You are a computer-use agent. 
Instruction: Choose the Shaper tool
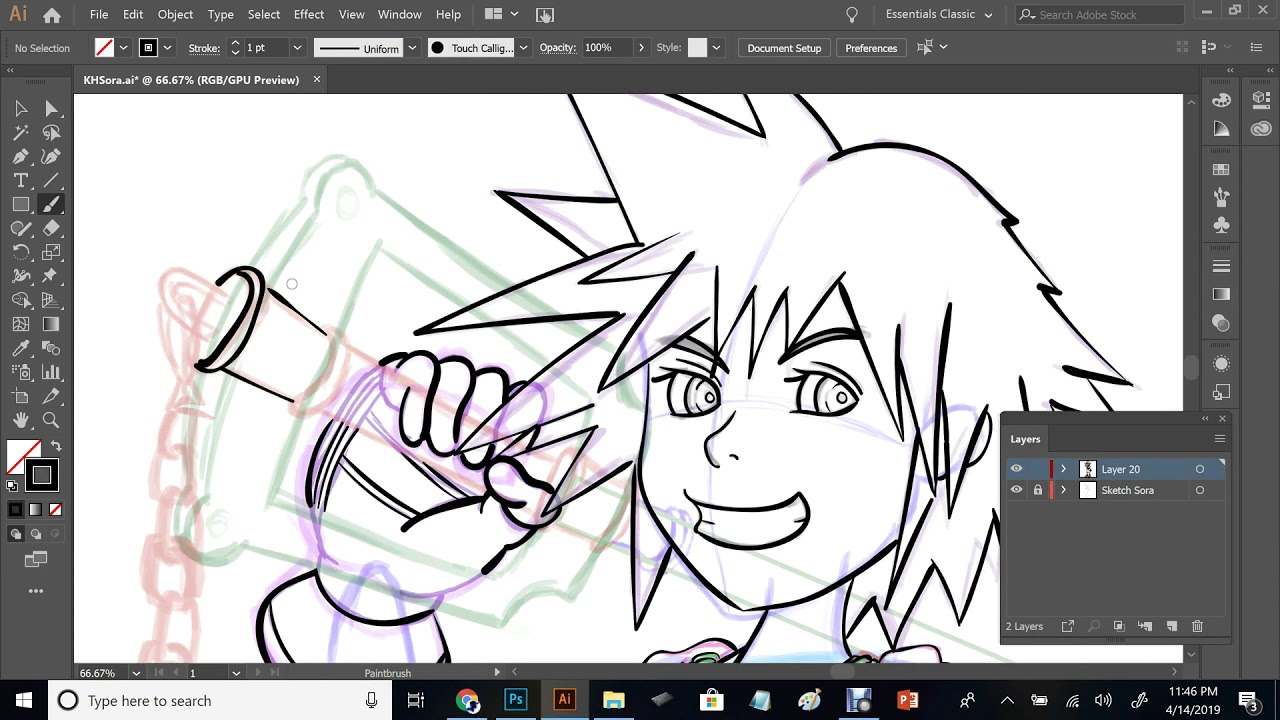point(21,228)
